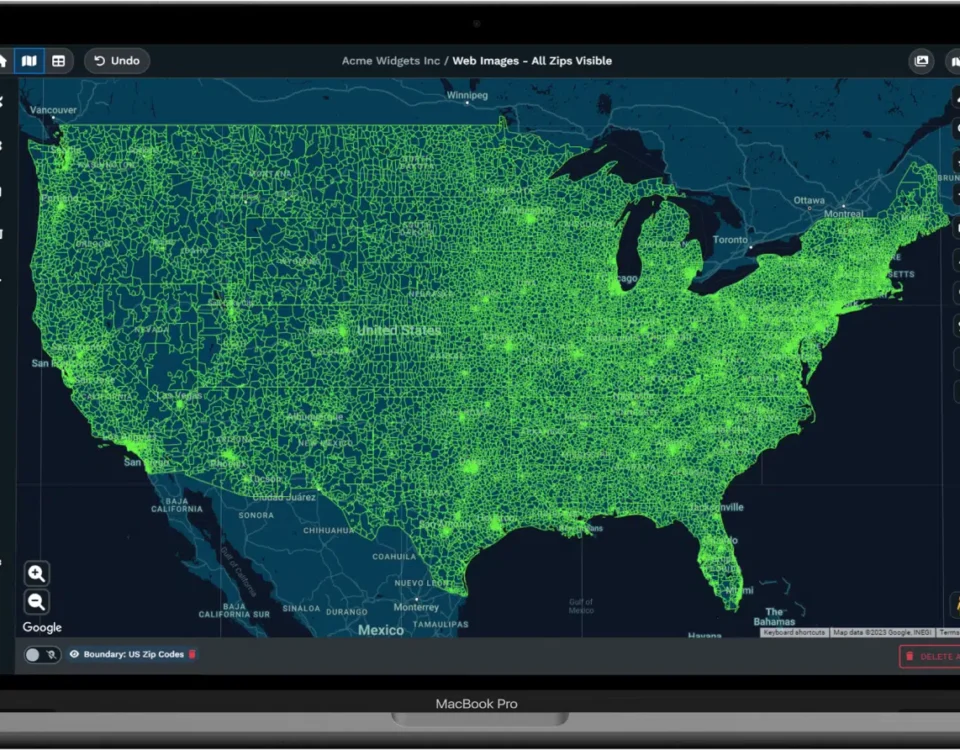Click the Google logo on the map
Image resolution: width=960 pixels, height=750 pixels.
[x=42, y=628]
